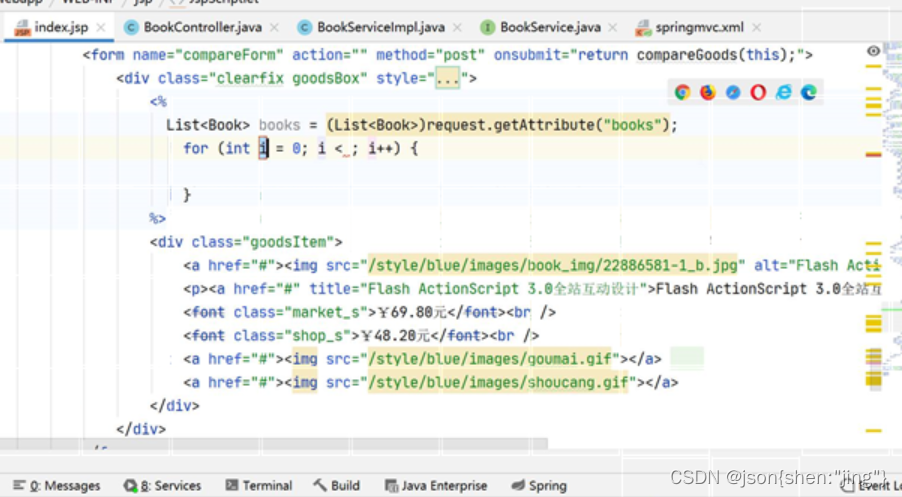Click the goumai.gif image path

tap(489, 359)
